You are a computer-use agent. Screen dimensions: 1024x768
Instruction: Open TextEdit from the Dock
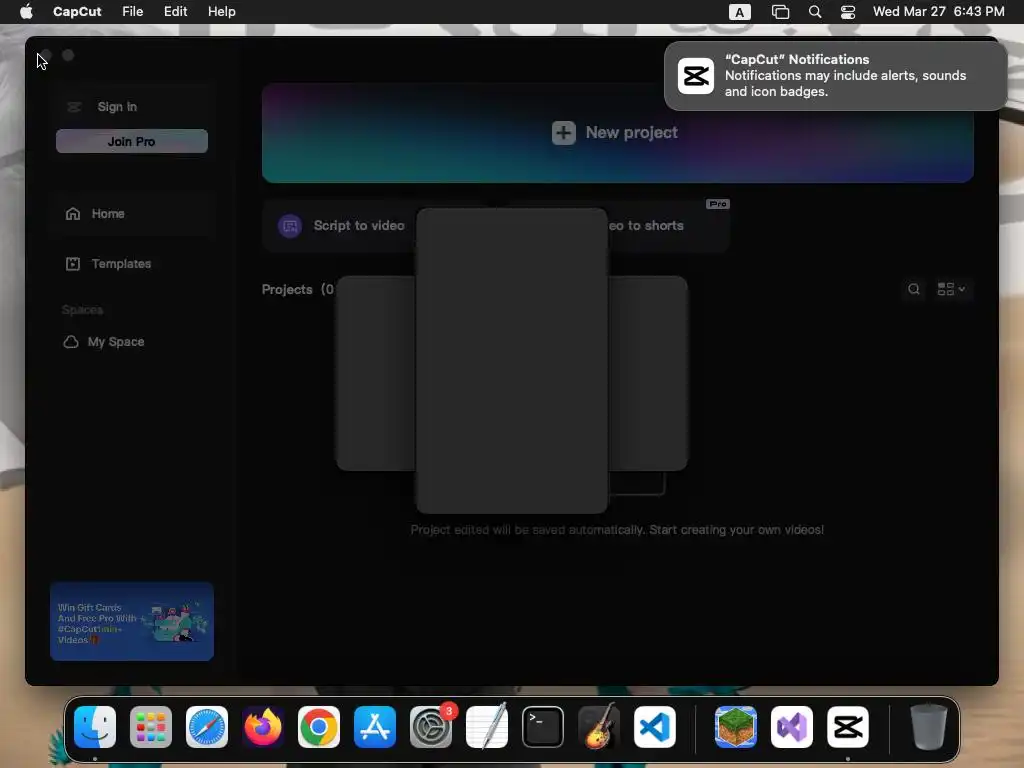point(487,727)
